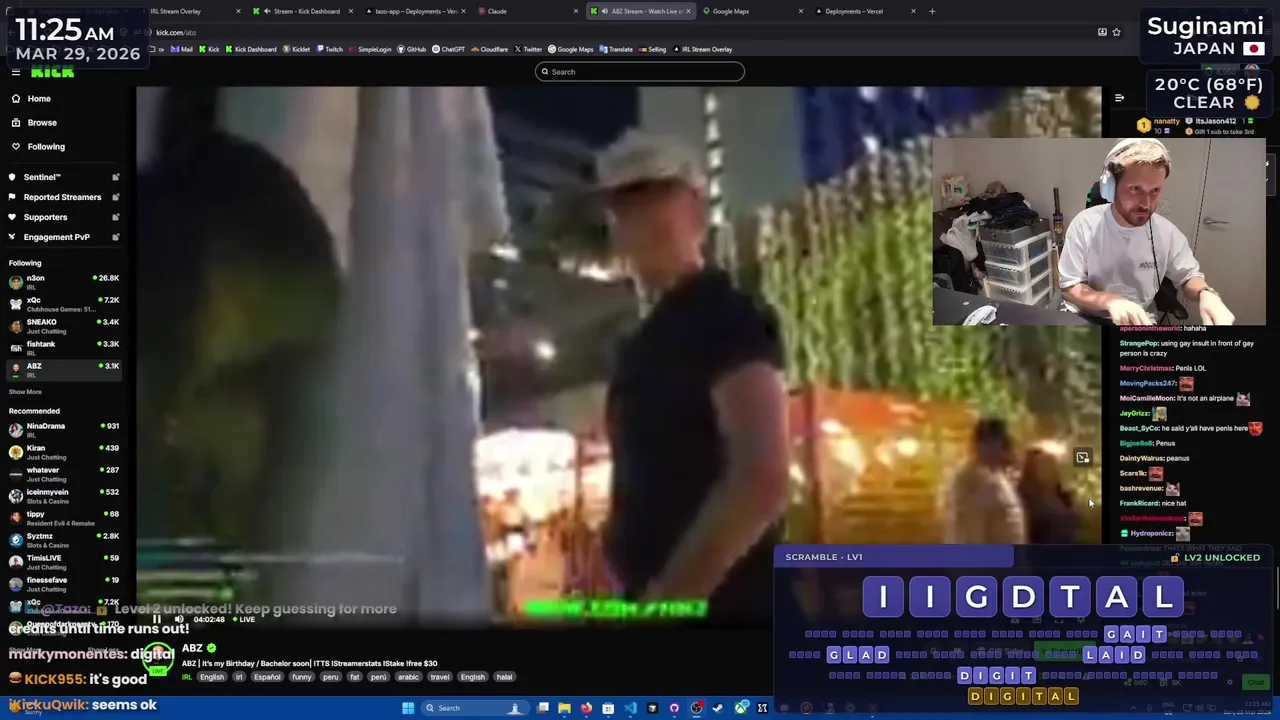Open the Home page in Kick sidebar
The width and height of the screenshot is (1280, 720).
pos(39,98)
